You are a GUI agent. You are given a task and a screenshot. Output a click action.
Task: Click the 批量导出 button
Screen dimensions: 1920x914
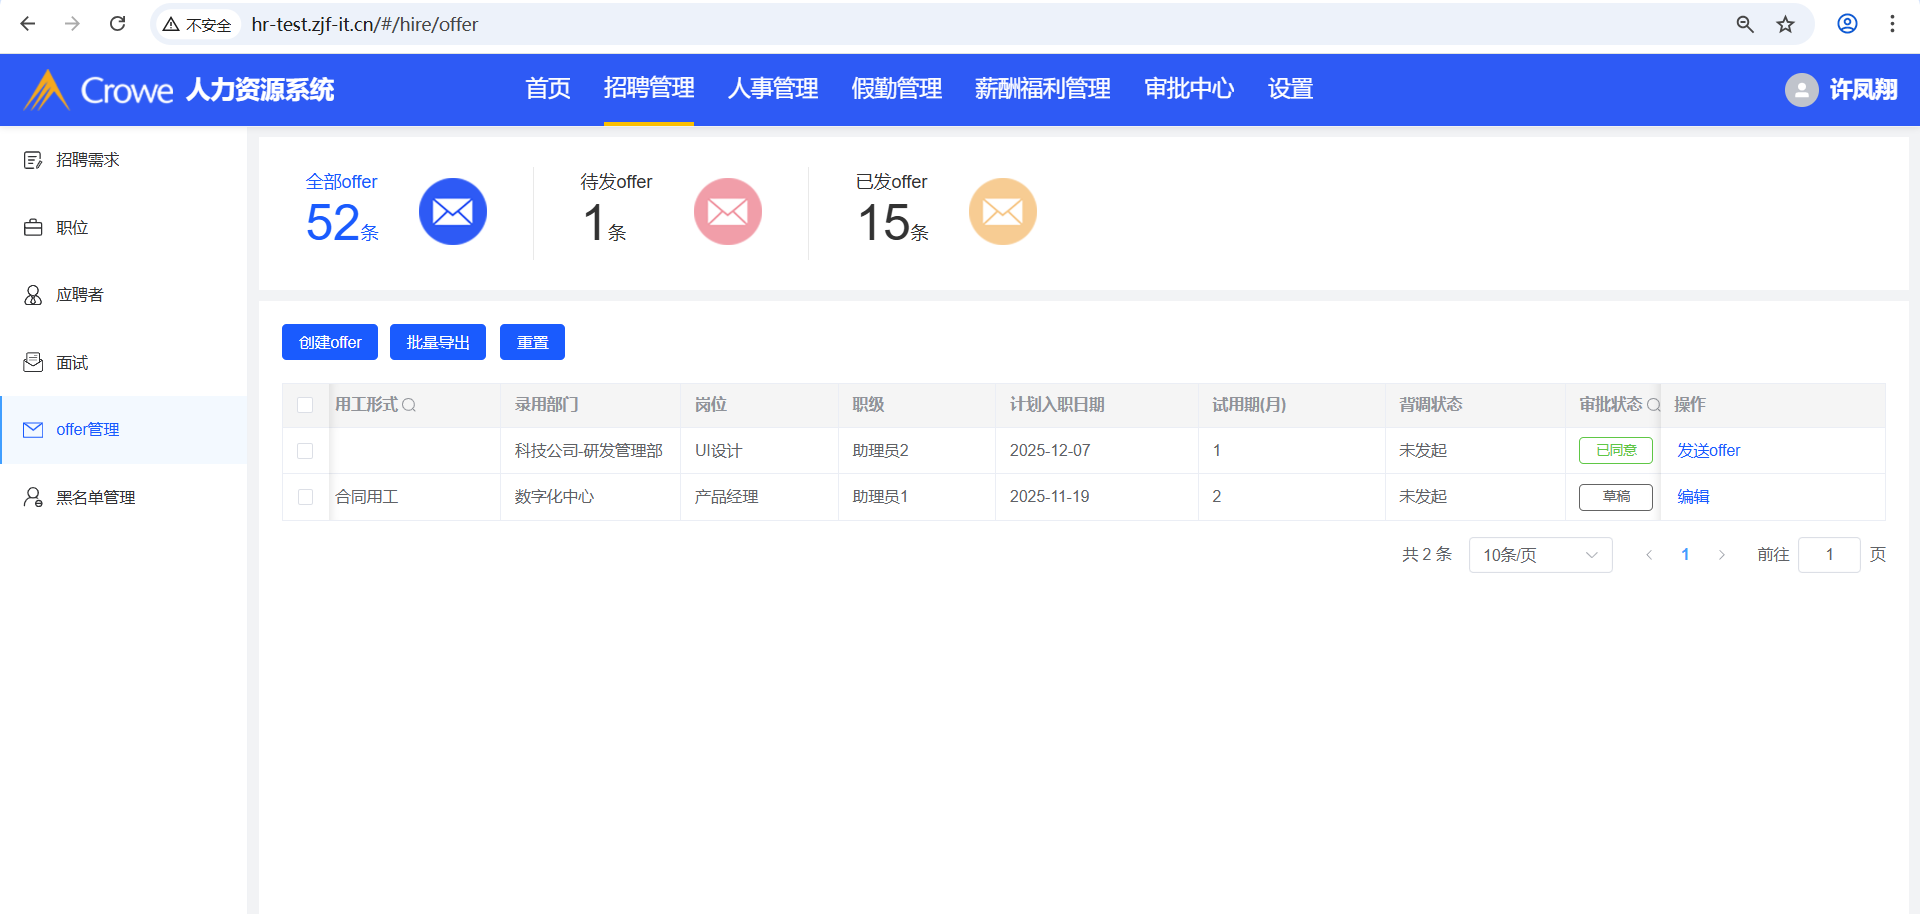tap(437, 342)
